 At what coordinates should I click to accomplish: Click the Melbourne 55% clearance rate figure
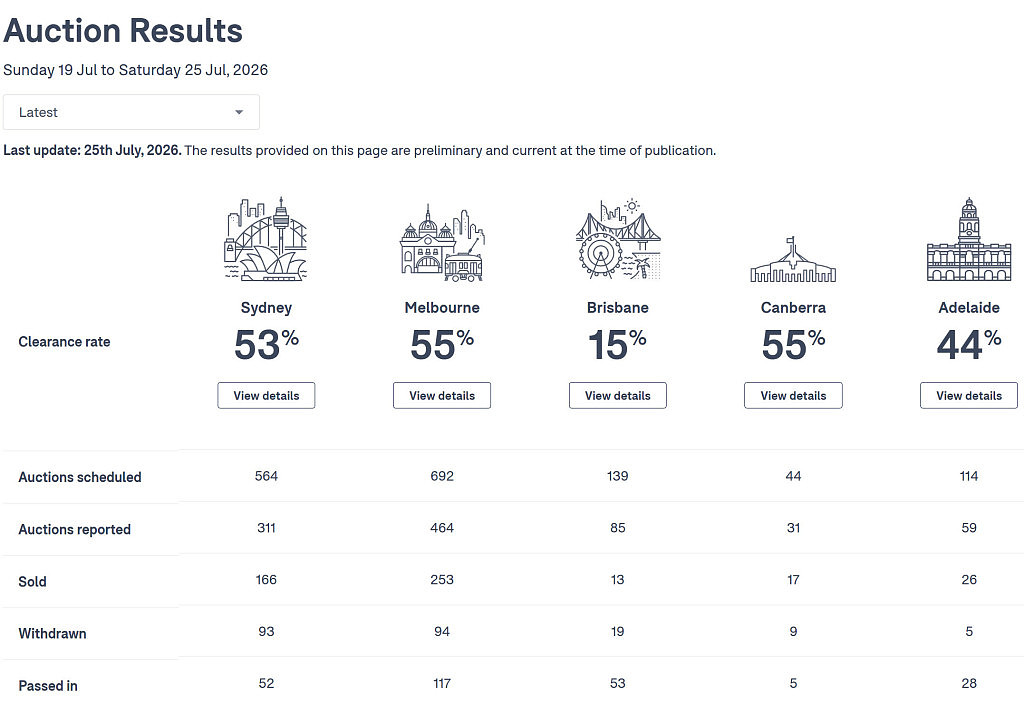coord(442,344)
